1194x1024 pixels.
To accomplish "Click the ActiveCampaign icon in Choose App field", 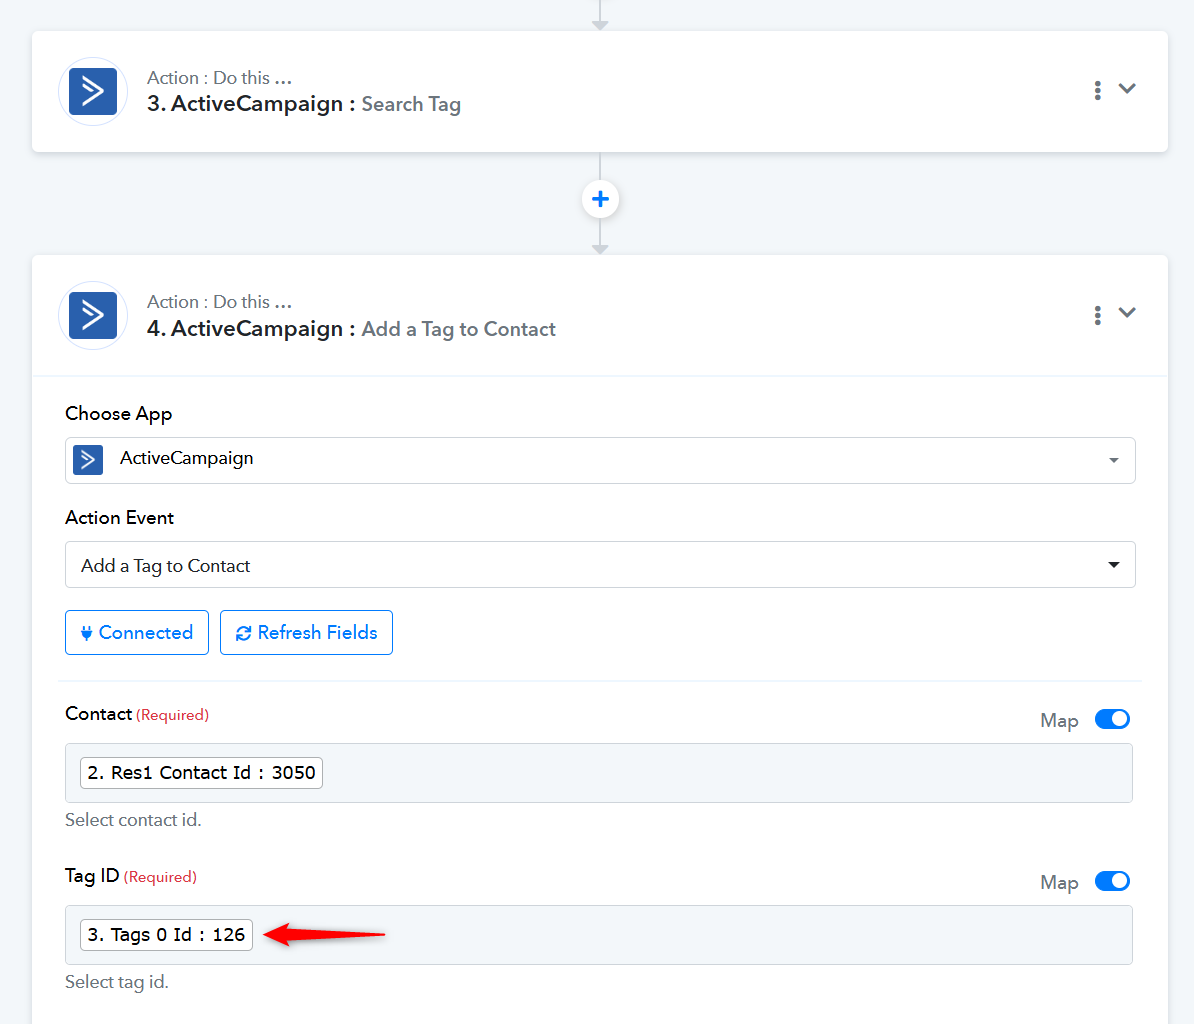I will click(88, 460).
